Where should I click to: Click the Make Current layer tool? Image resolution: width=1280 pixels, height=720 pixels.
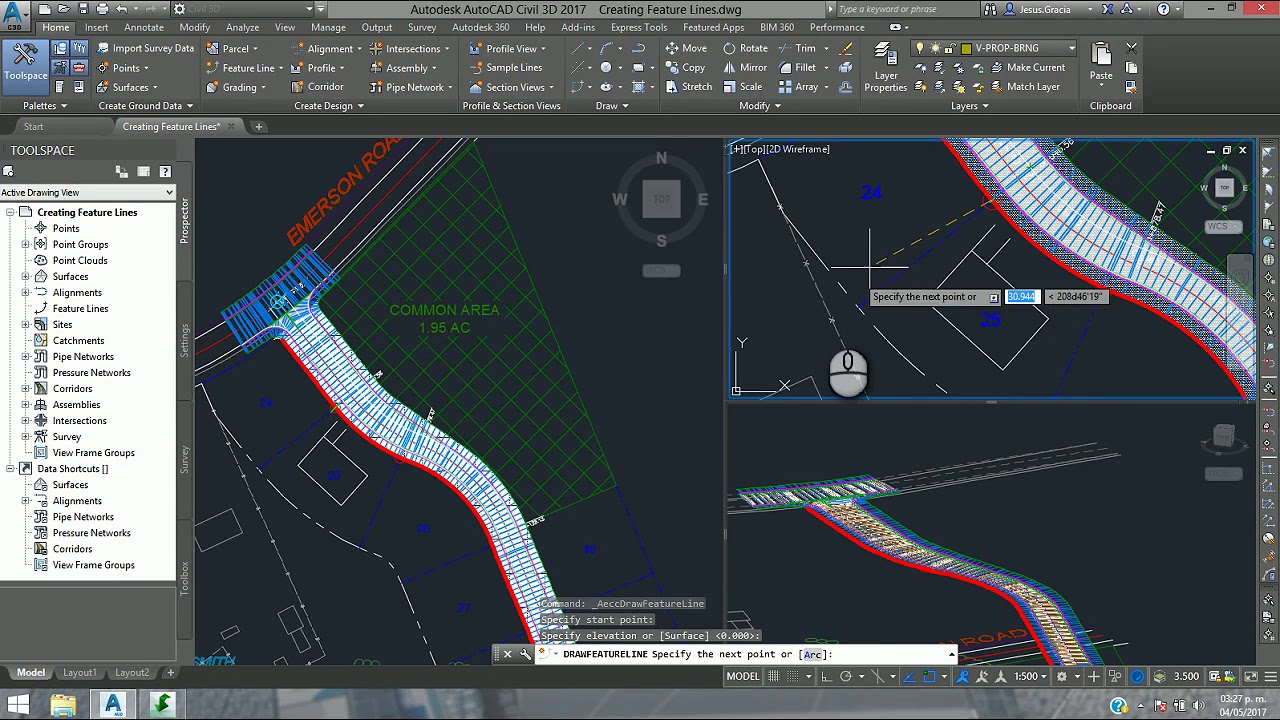(1027, 68)
